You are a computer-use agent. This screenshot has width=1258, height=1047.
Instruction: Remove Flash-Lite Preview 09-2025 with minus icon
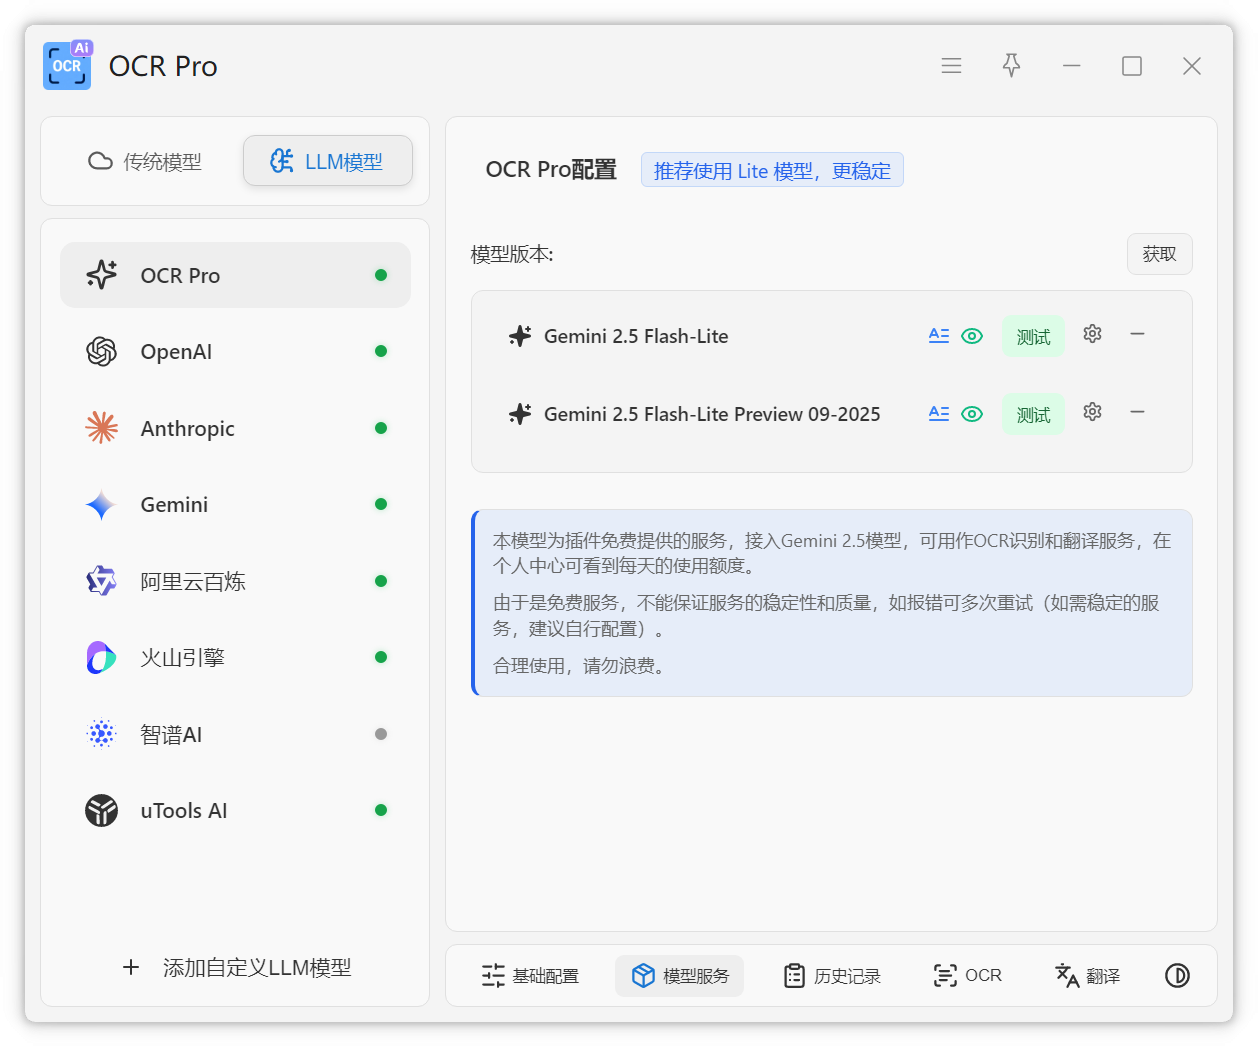pos(1137,412)
